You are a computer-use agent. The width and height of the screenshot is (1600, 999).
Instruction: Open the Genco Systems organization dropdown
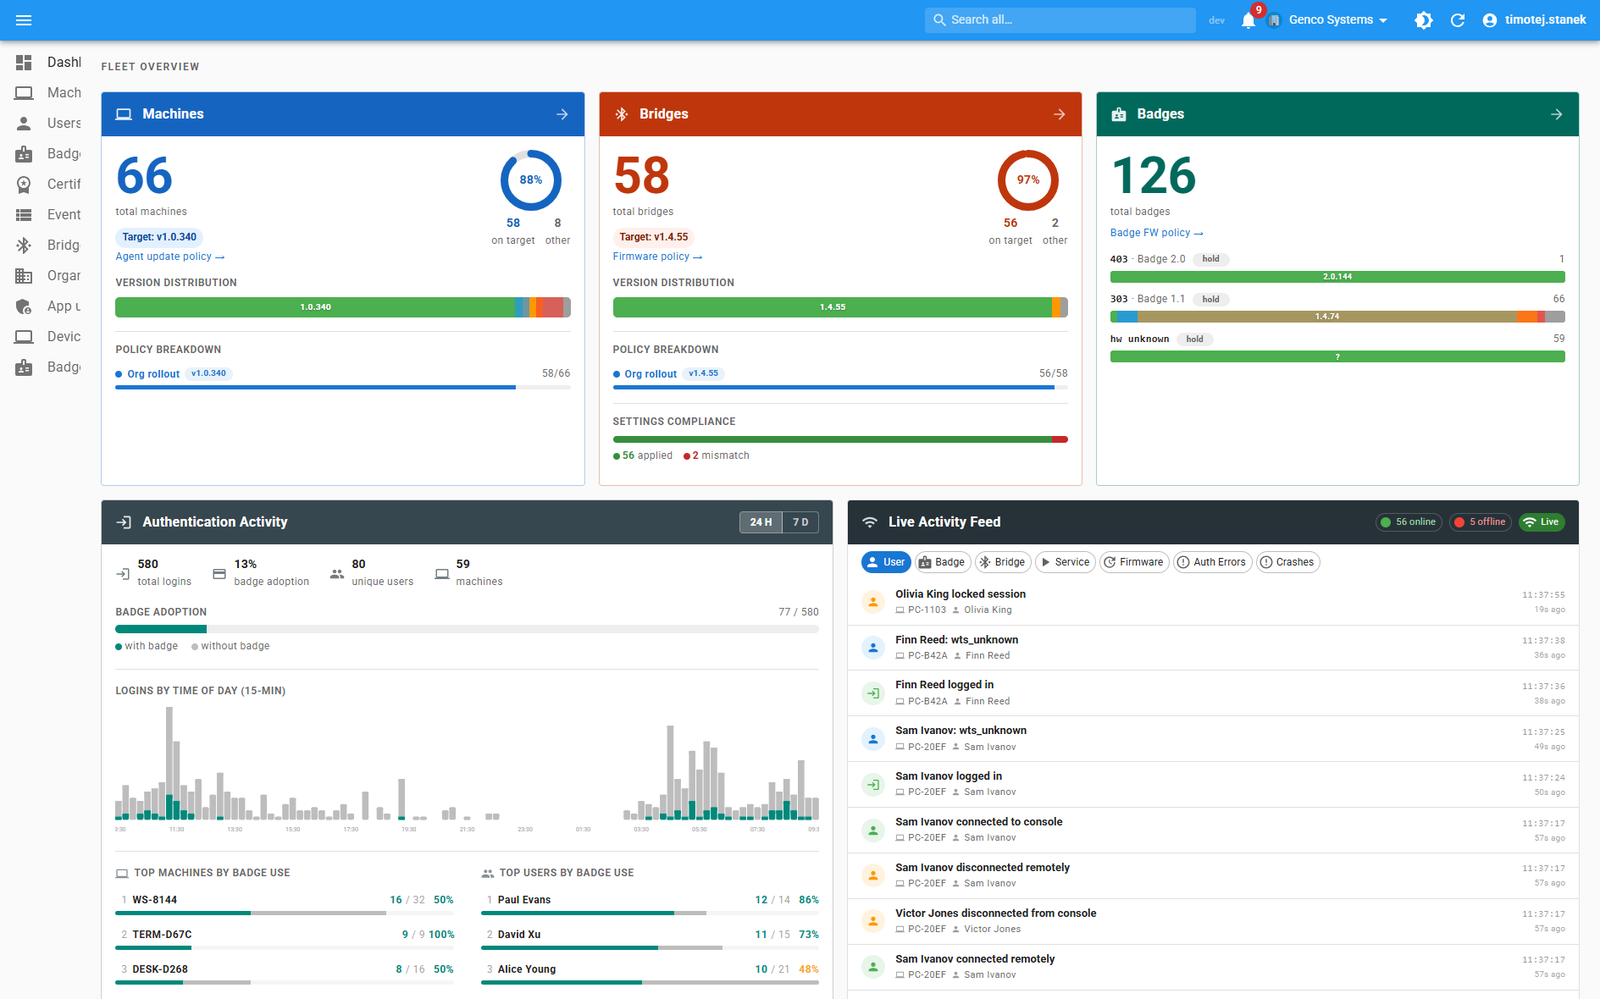pos(1328,20)
